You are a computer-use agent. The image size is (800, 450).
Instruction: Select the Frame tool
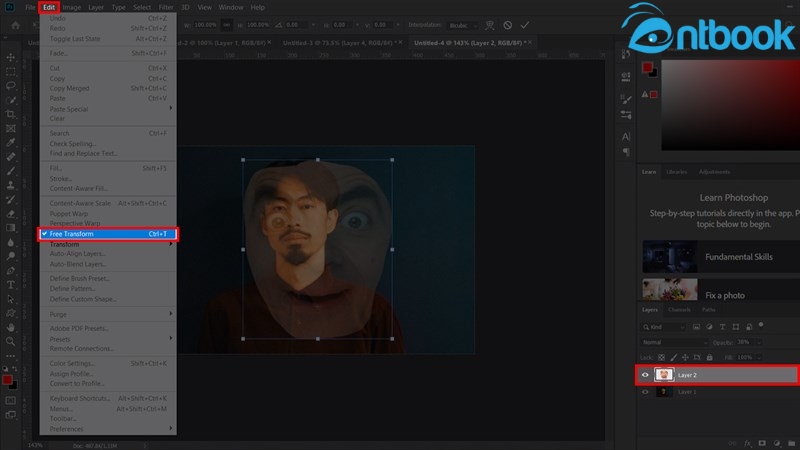pyautogui.click(x=11, y=129)
